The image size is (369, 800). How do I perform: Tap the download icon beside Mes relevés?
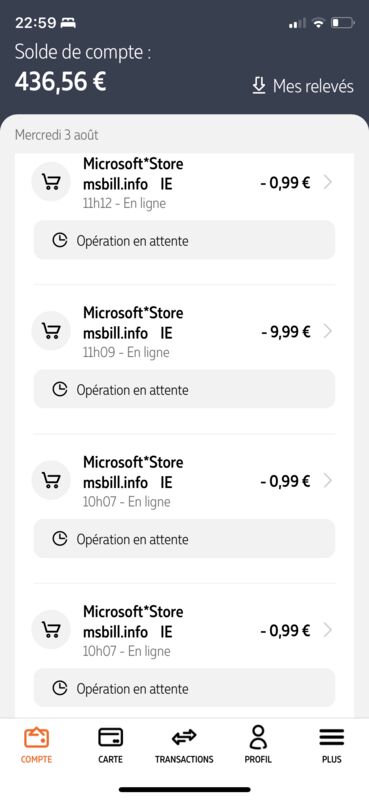(259, 86)
